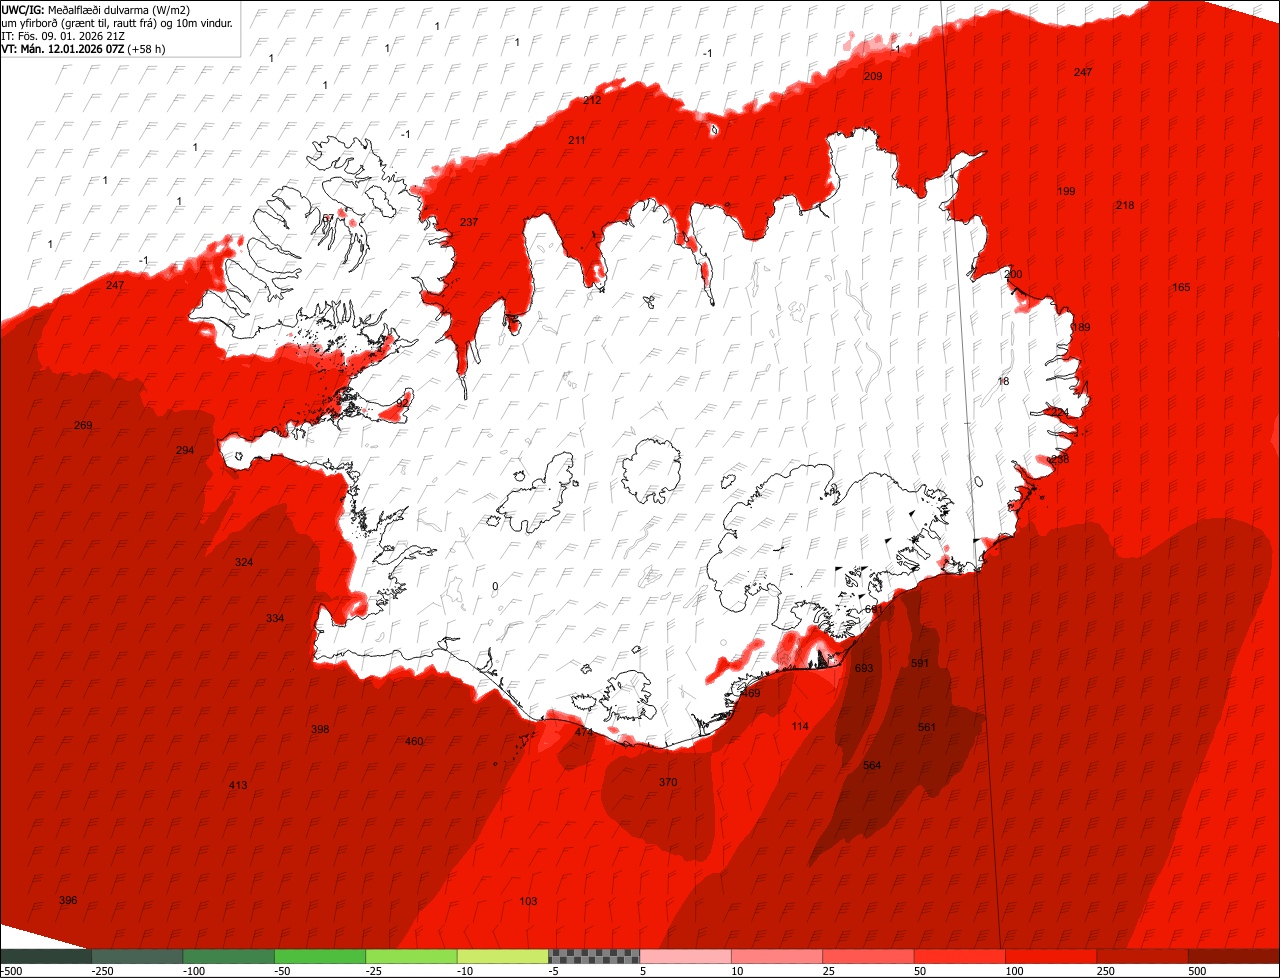
Task: Click the flux value 564
Action: tap(872, 765)
